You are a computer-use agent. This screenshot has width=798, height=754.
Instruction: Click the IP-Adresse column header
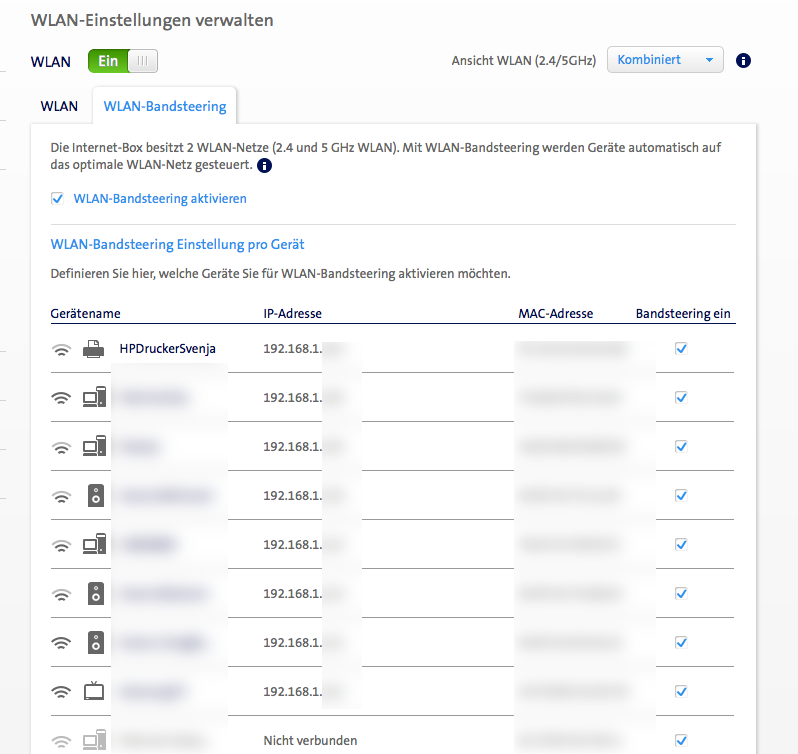pos(293,313)
